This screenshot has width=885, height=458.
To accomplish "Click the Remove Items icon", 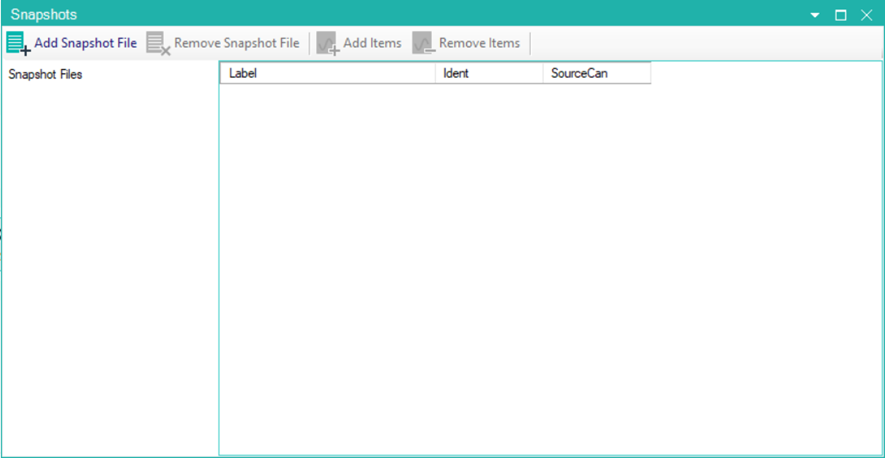I will click(424, 43).
